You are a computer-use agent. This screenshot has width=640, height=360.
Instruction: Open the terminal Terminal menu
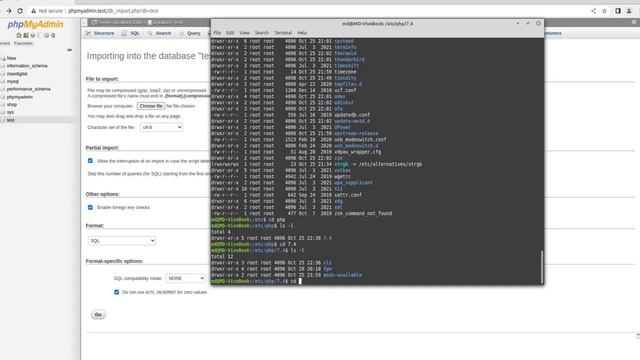(283, 33)
